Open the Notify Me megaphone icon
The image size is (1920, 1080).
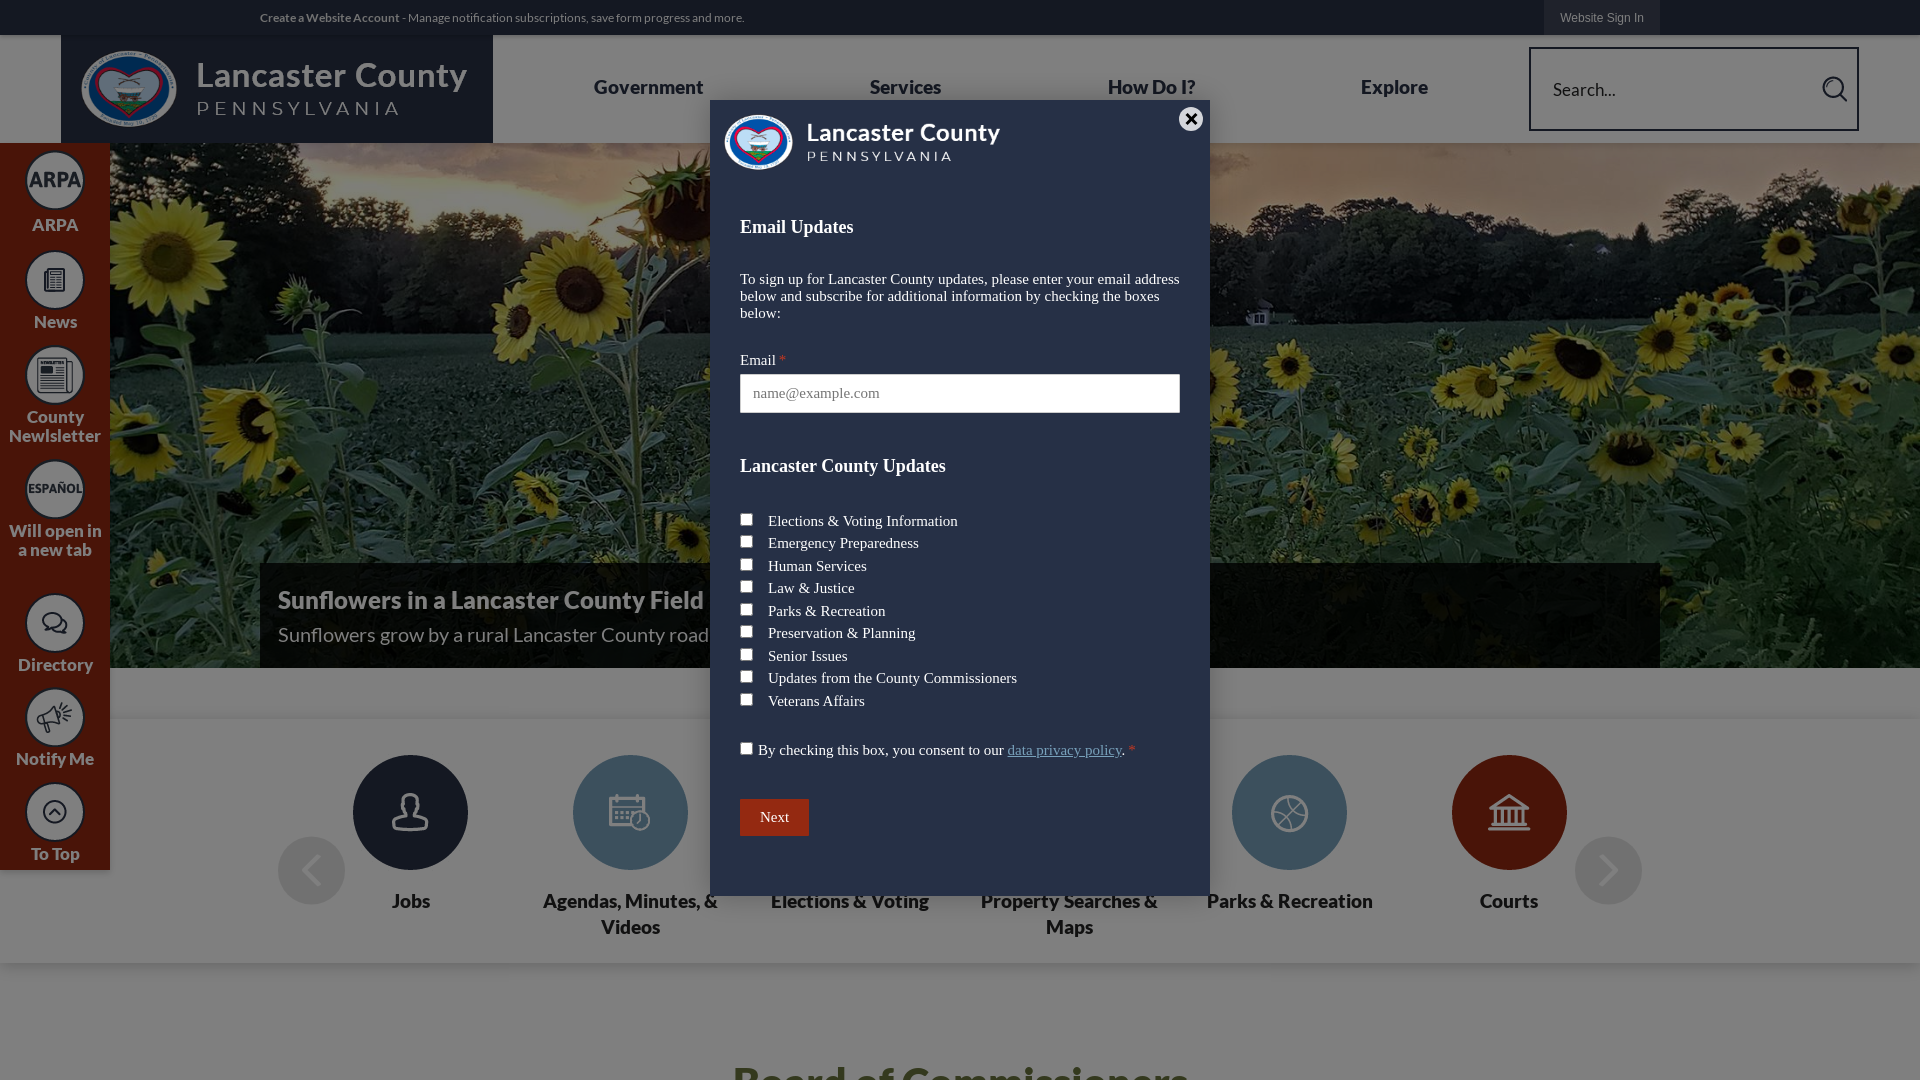(x=55, y=717)
